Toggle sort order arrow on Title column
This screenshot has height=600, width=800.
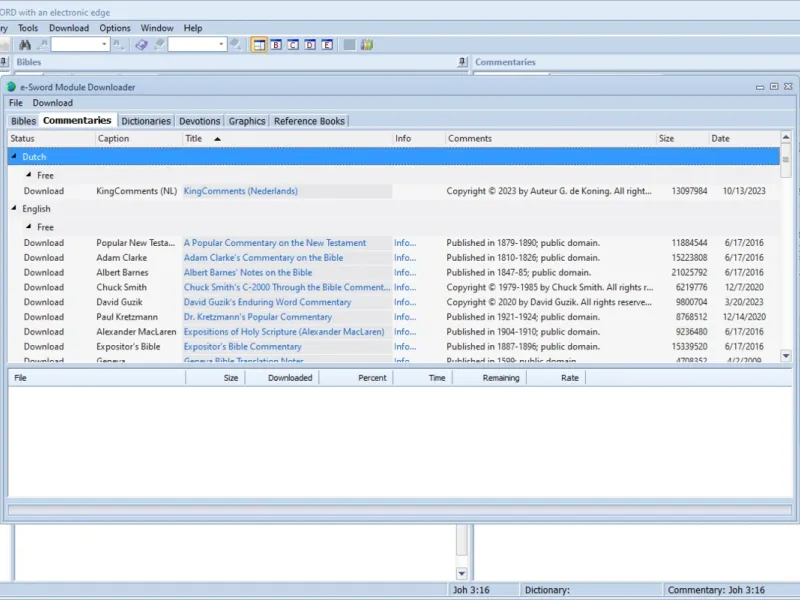217,139
